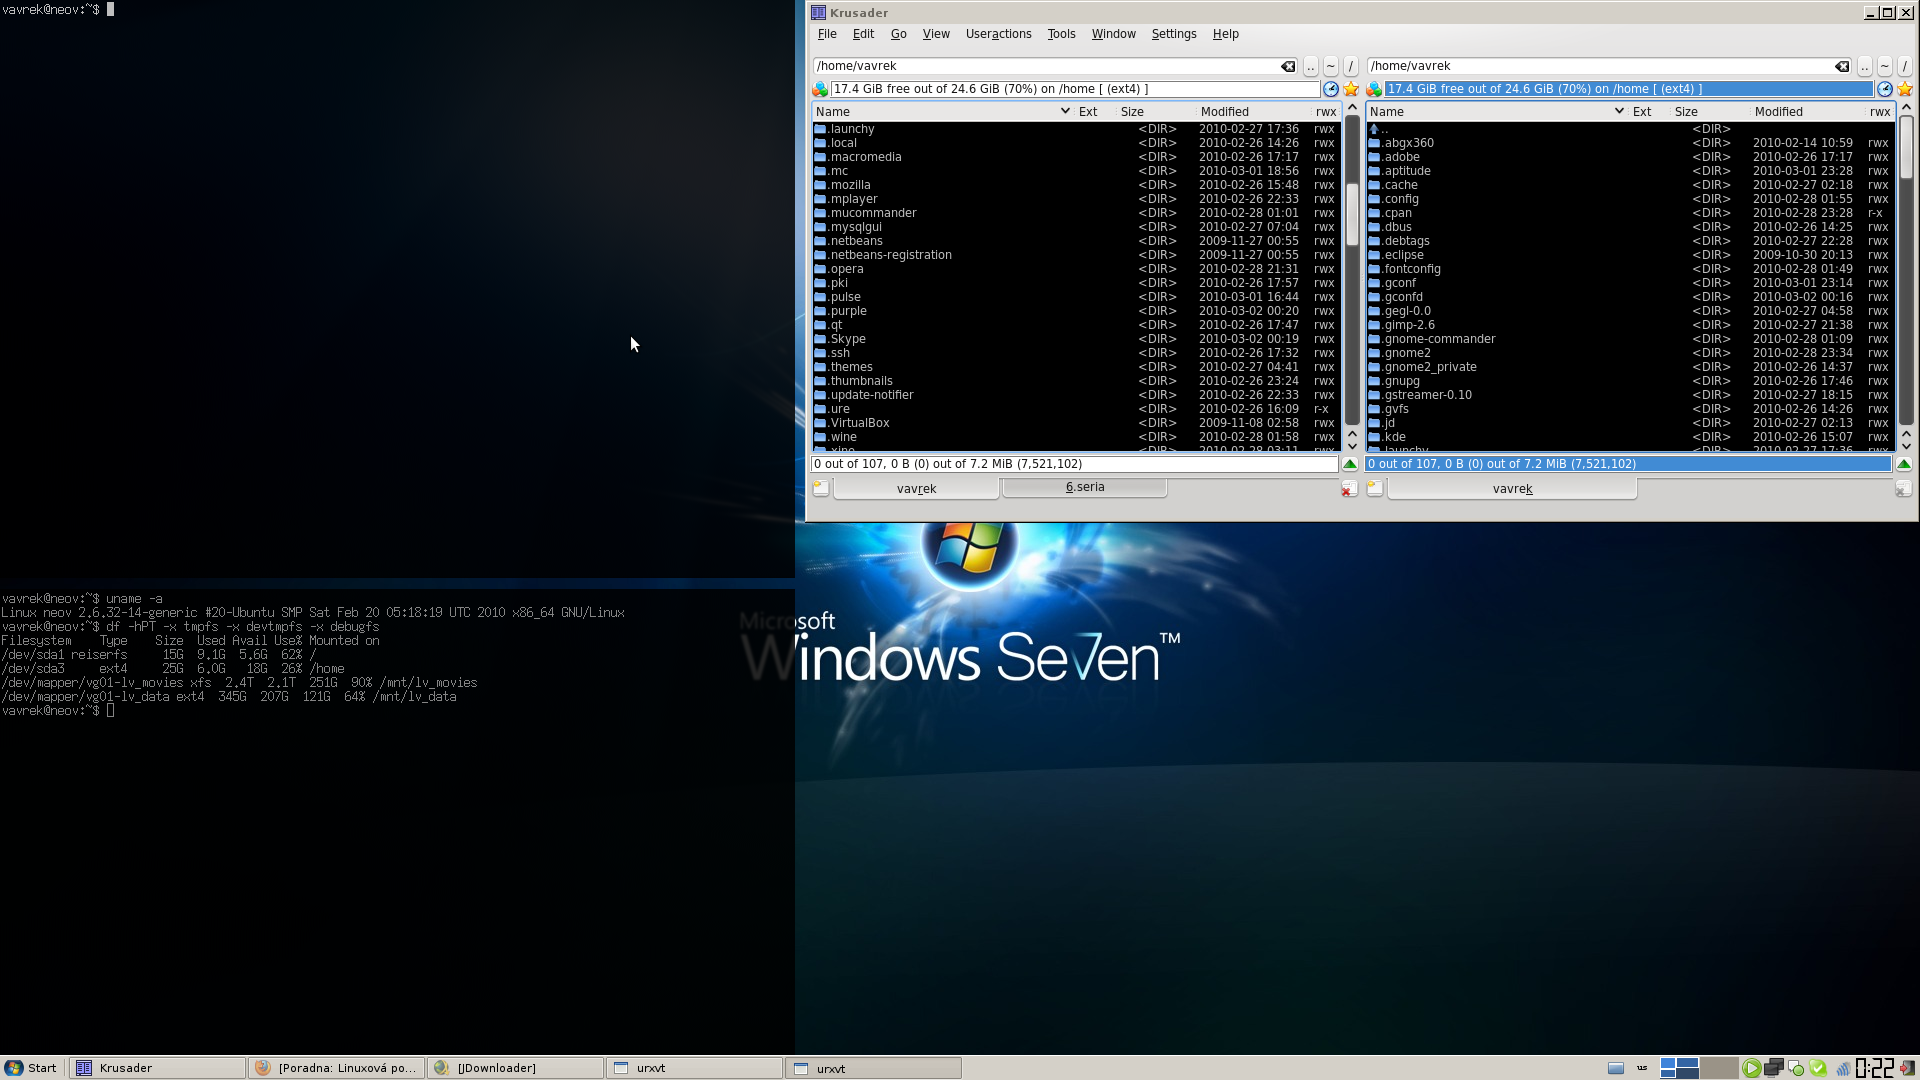Screen dimensions: 1920x1080
Task: Sort left panel by Ext column
Action: click(1095, 112)
